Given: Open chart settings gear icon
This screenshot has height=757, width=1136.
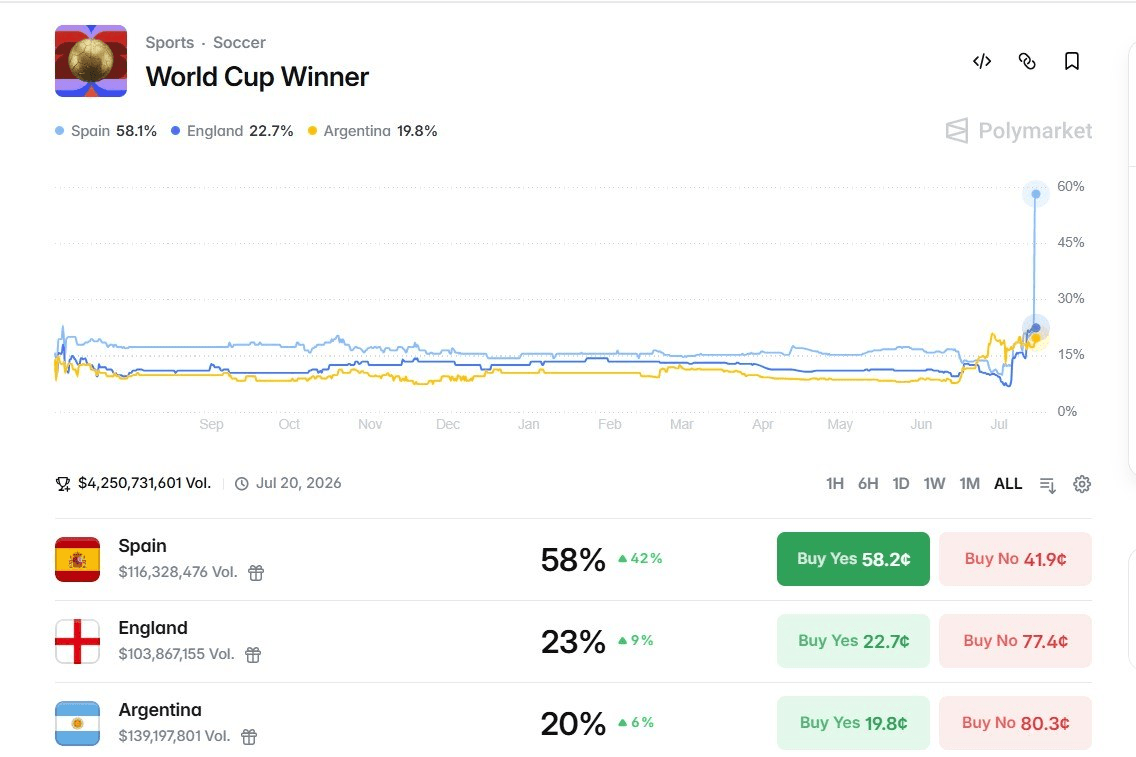Looking at the screenshot, I should 1082,484.
